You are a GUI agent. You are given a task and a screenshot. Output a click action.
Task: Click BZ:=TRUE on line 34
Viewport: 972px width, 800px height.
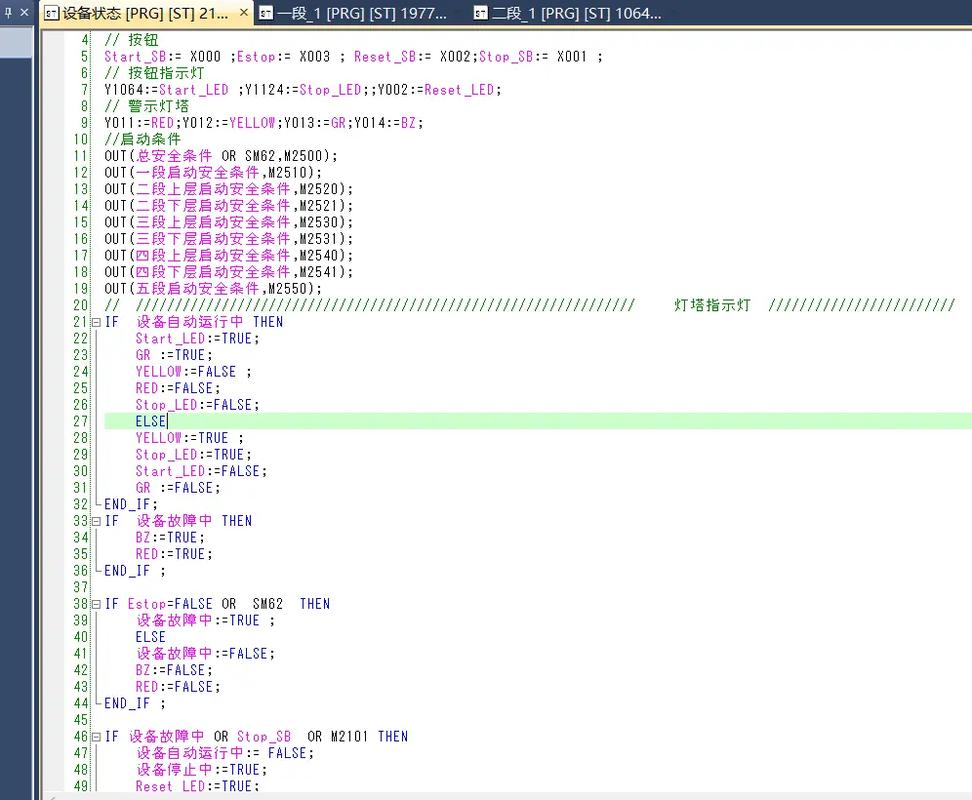(x=167, y=537)
